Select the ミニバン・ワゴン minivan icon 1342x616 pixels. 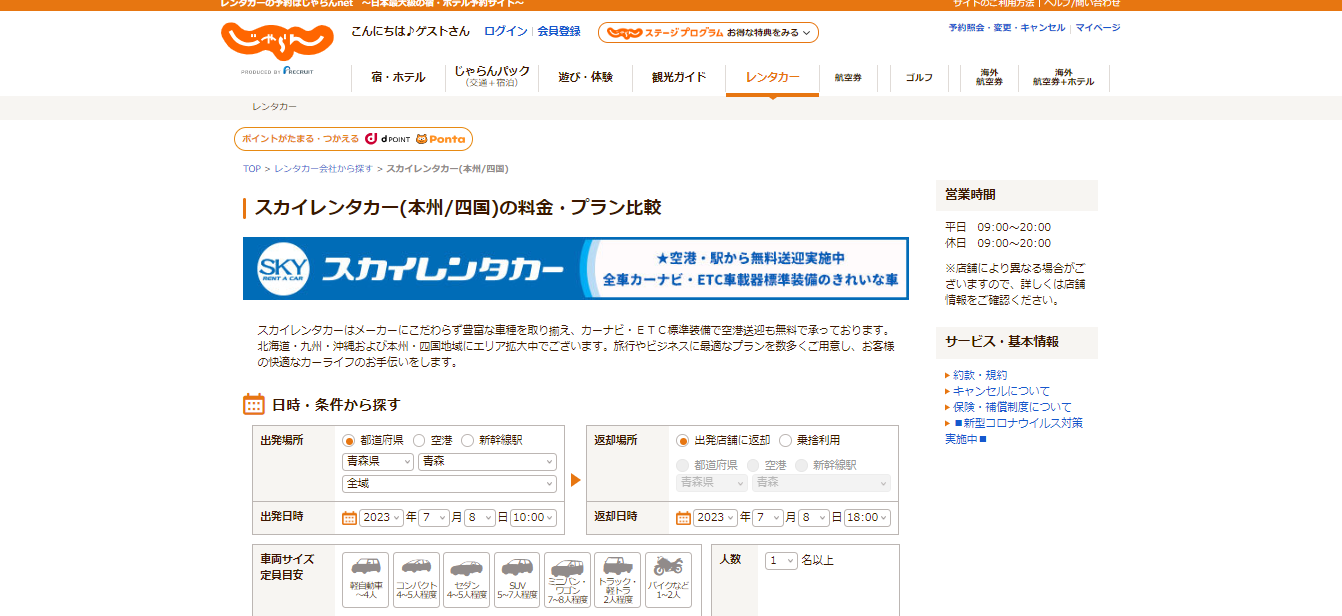coord(567,579)
